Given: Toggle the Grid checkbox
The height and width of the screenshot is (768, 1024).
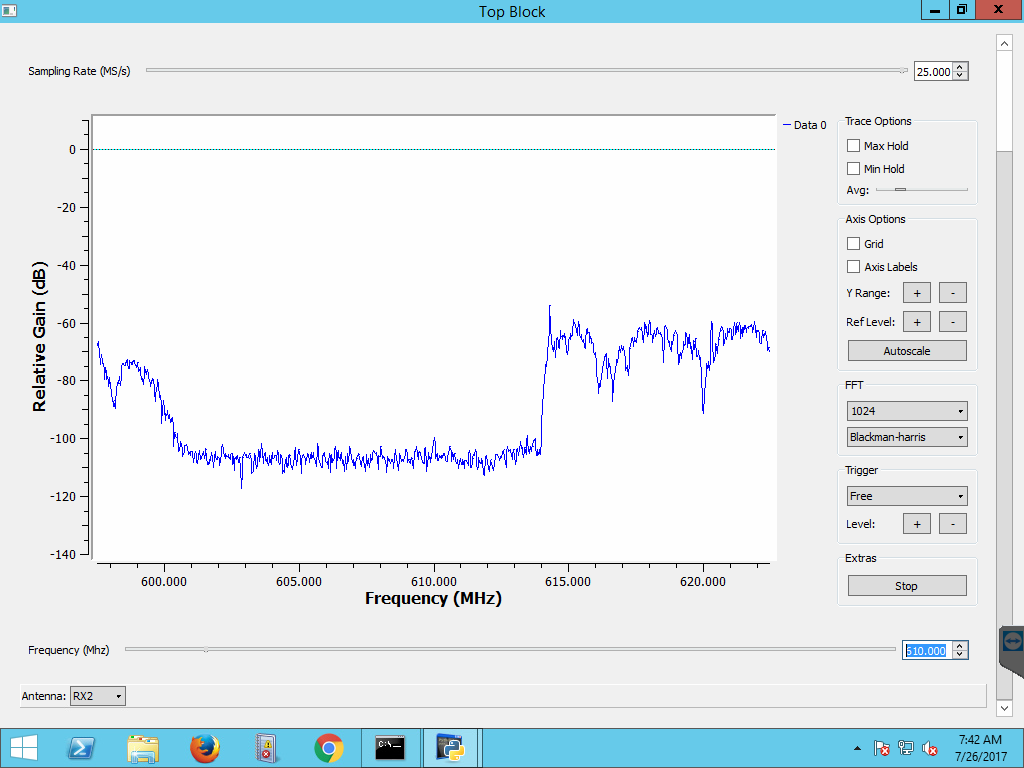Looking at the screenshot, I should pyautogui.click(x=853, y=244).
